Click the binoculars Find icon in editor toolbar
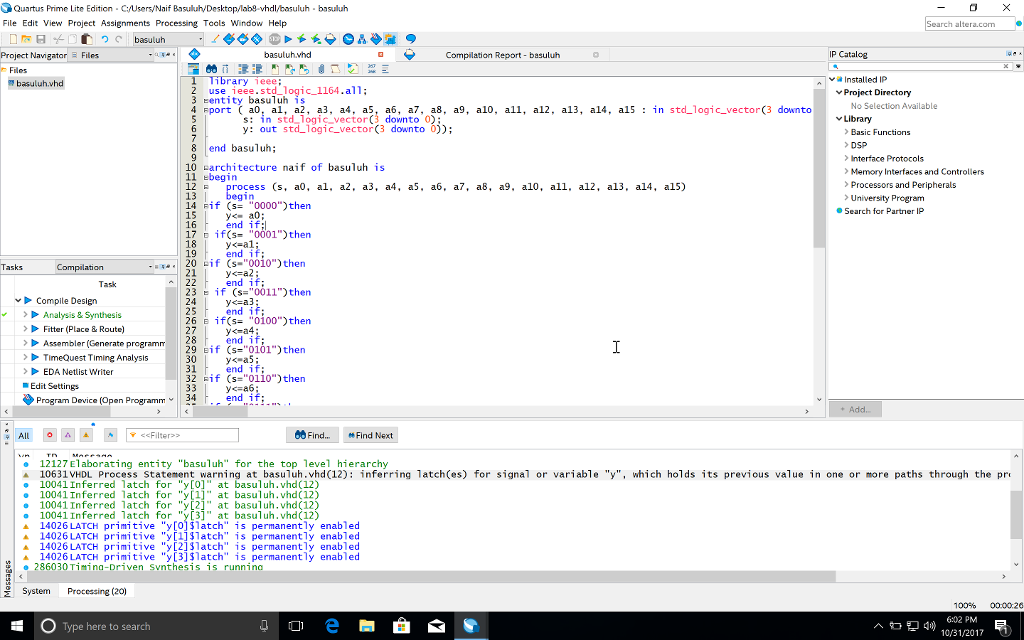The height and width of the screenshot is (640, 1024). 211,69
